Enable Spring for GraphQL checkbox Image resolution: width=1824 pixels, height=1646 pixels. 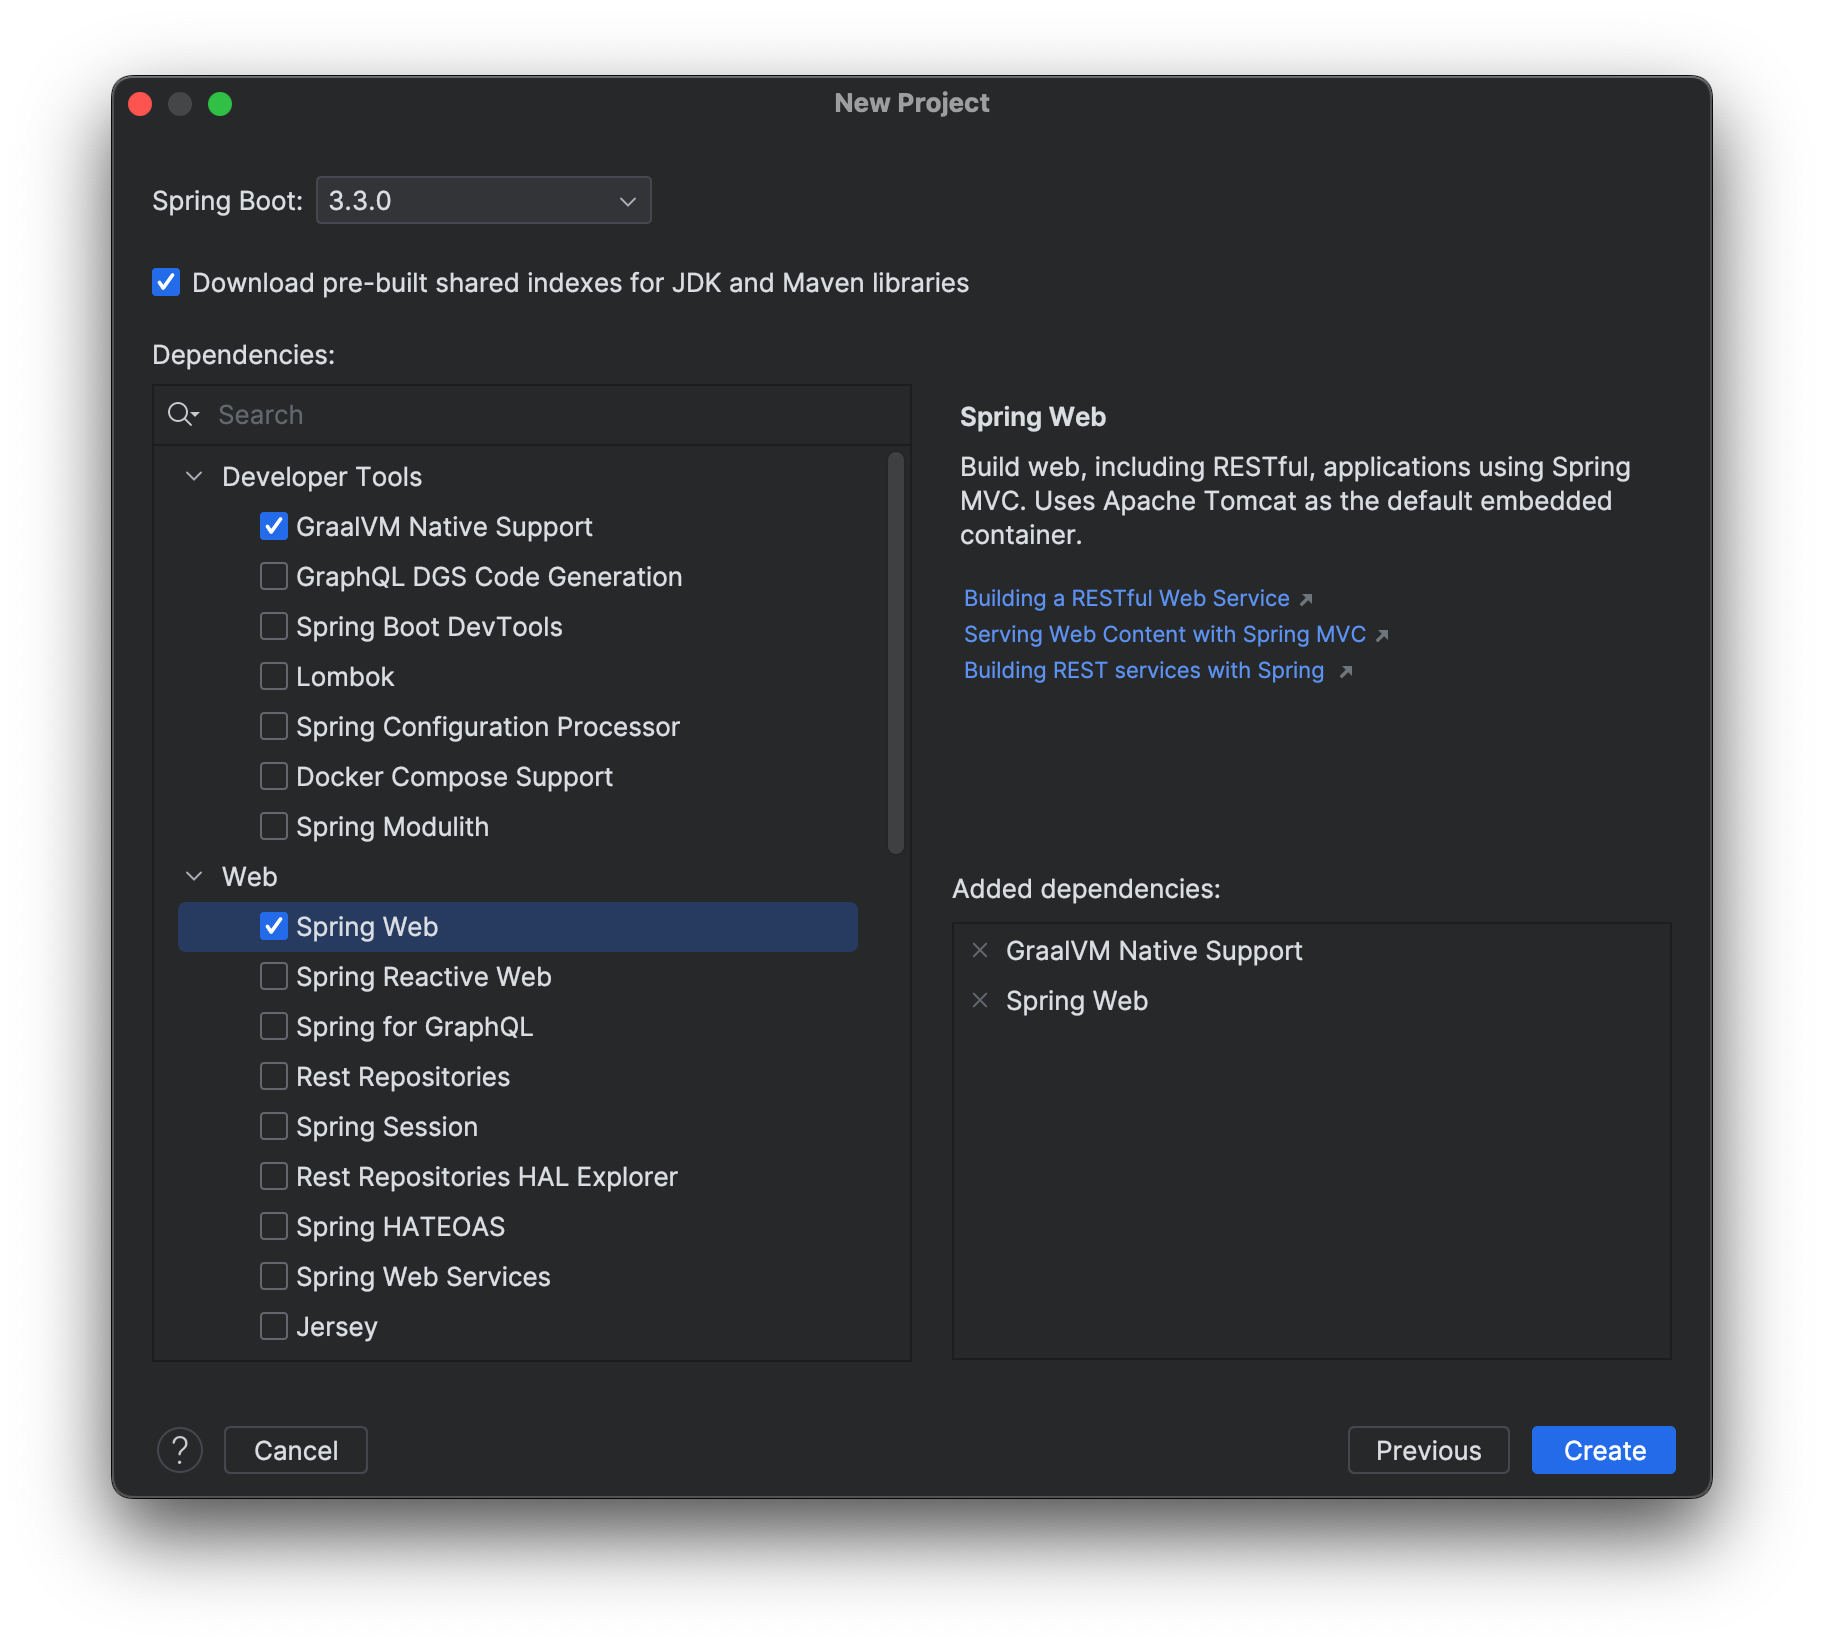[274, 1026]
